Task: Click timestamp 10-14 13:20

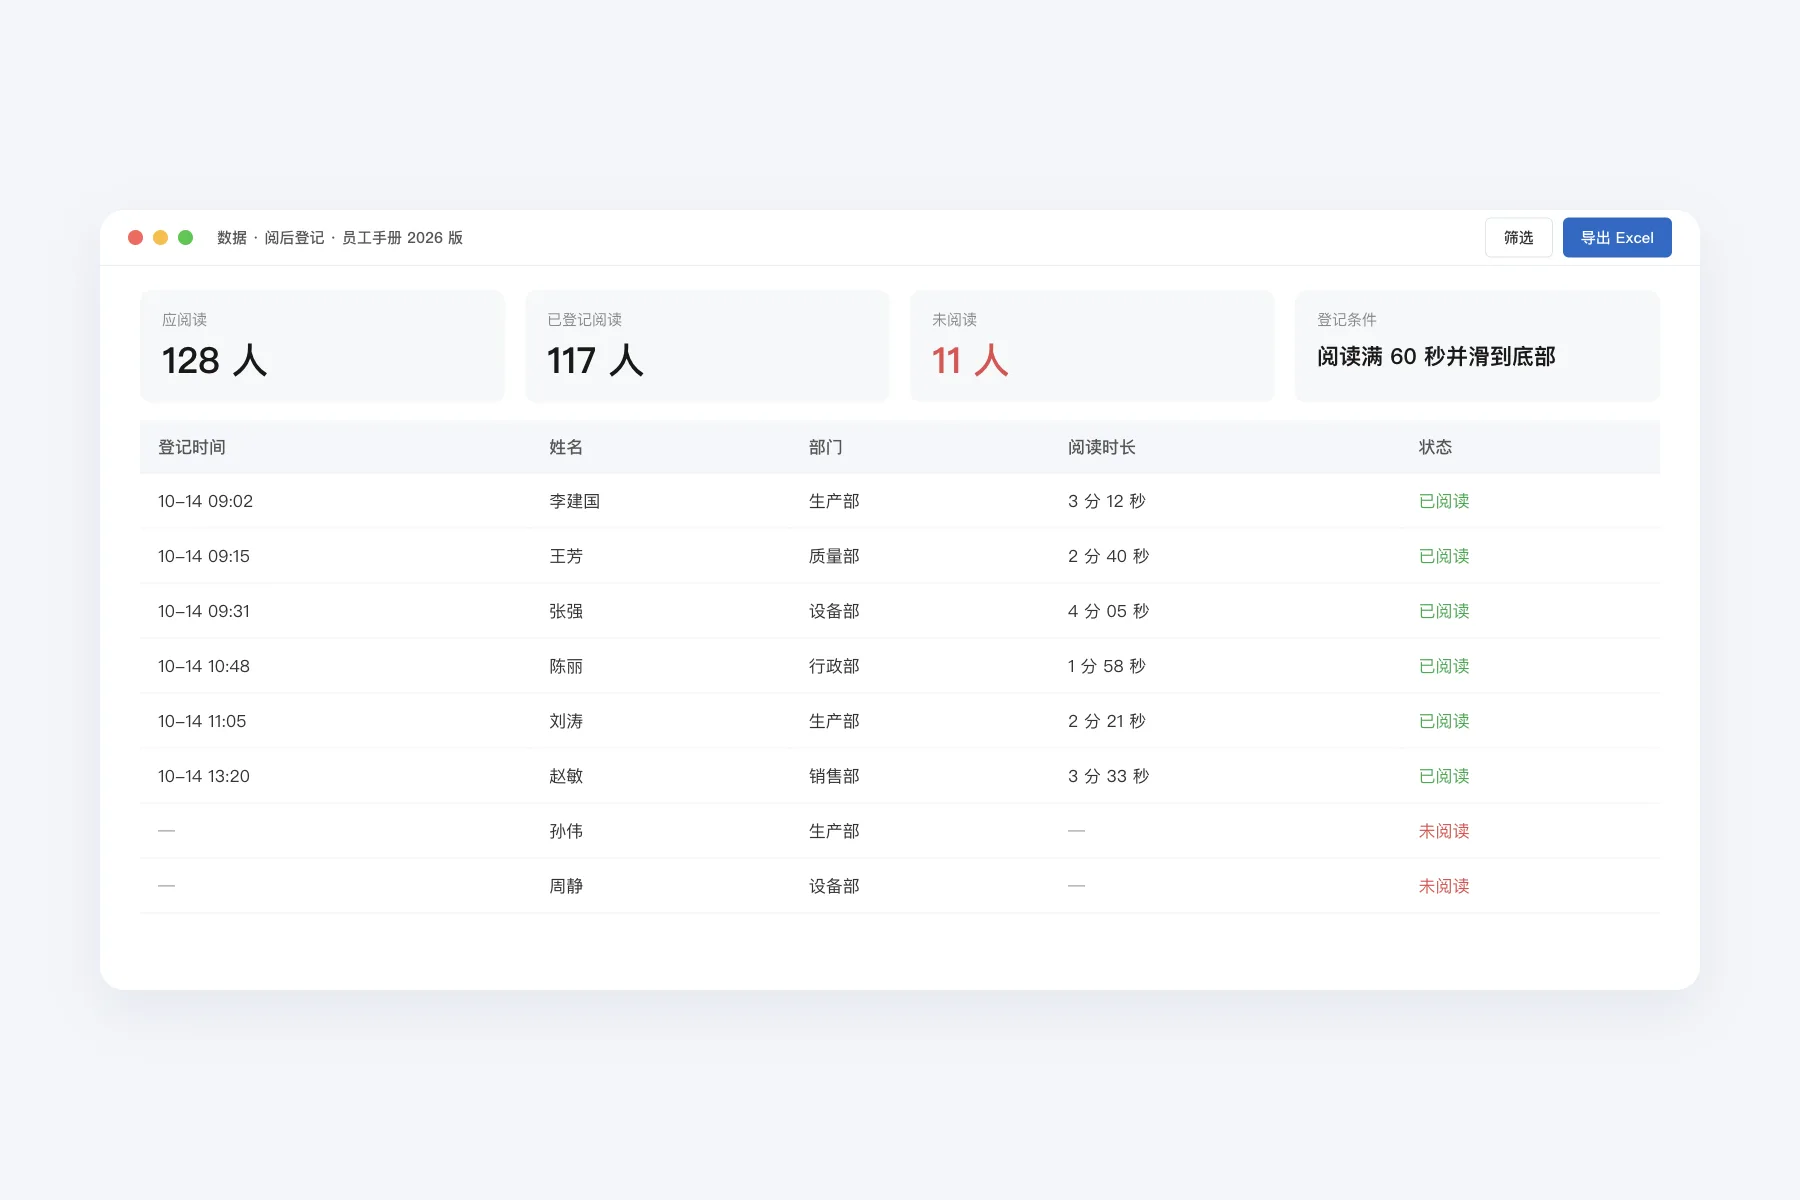Action: [x=204, y=776]
